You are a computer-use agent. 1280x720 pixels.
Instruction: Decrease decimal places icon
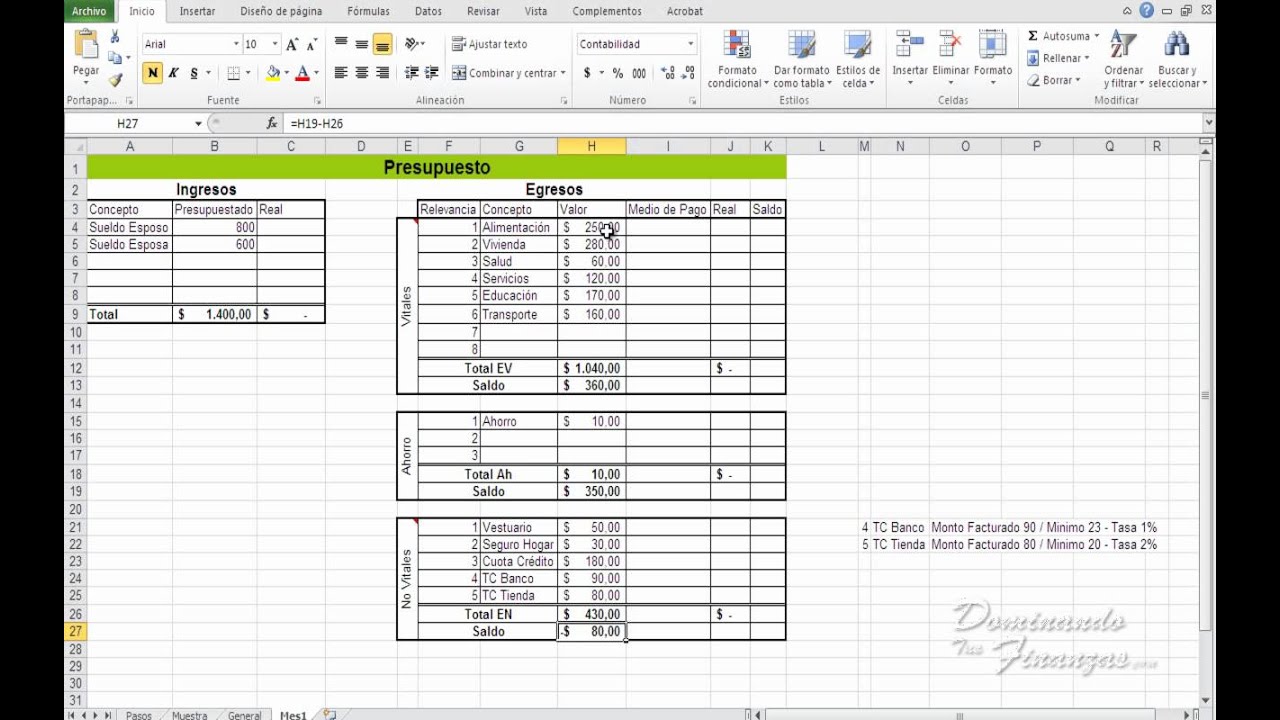(689, 73)
